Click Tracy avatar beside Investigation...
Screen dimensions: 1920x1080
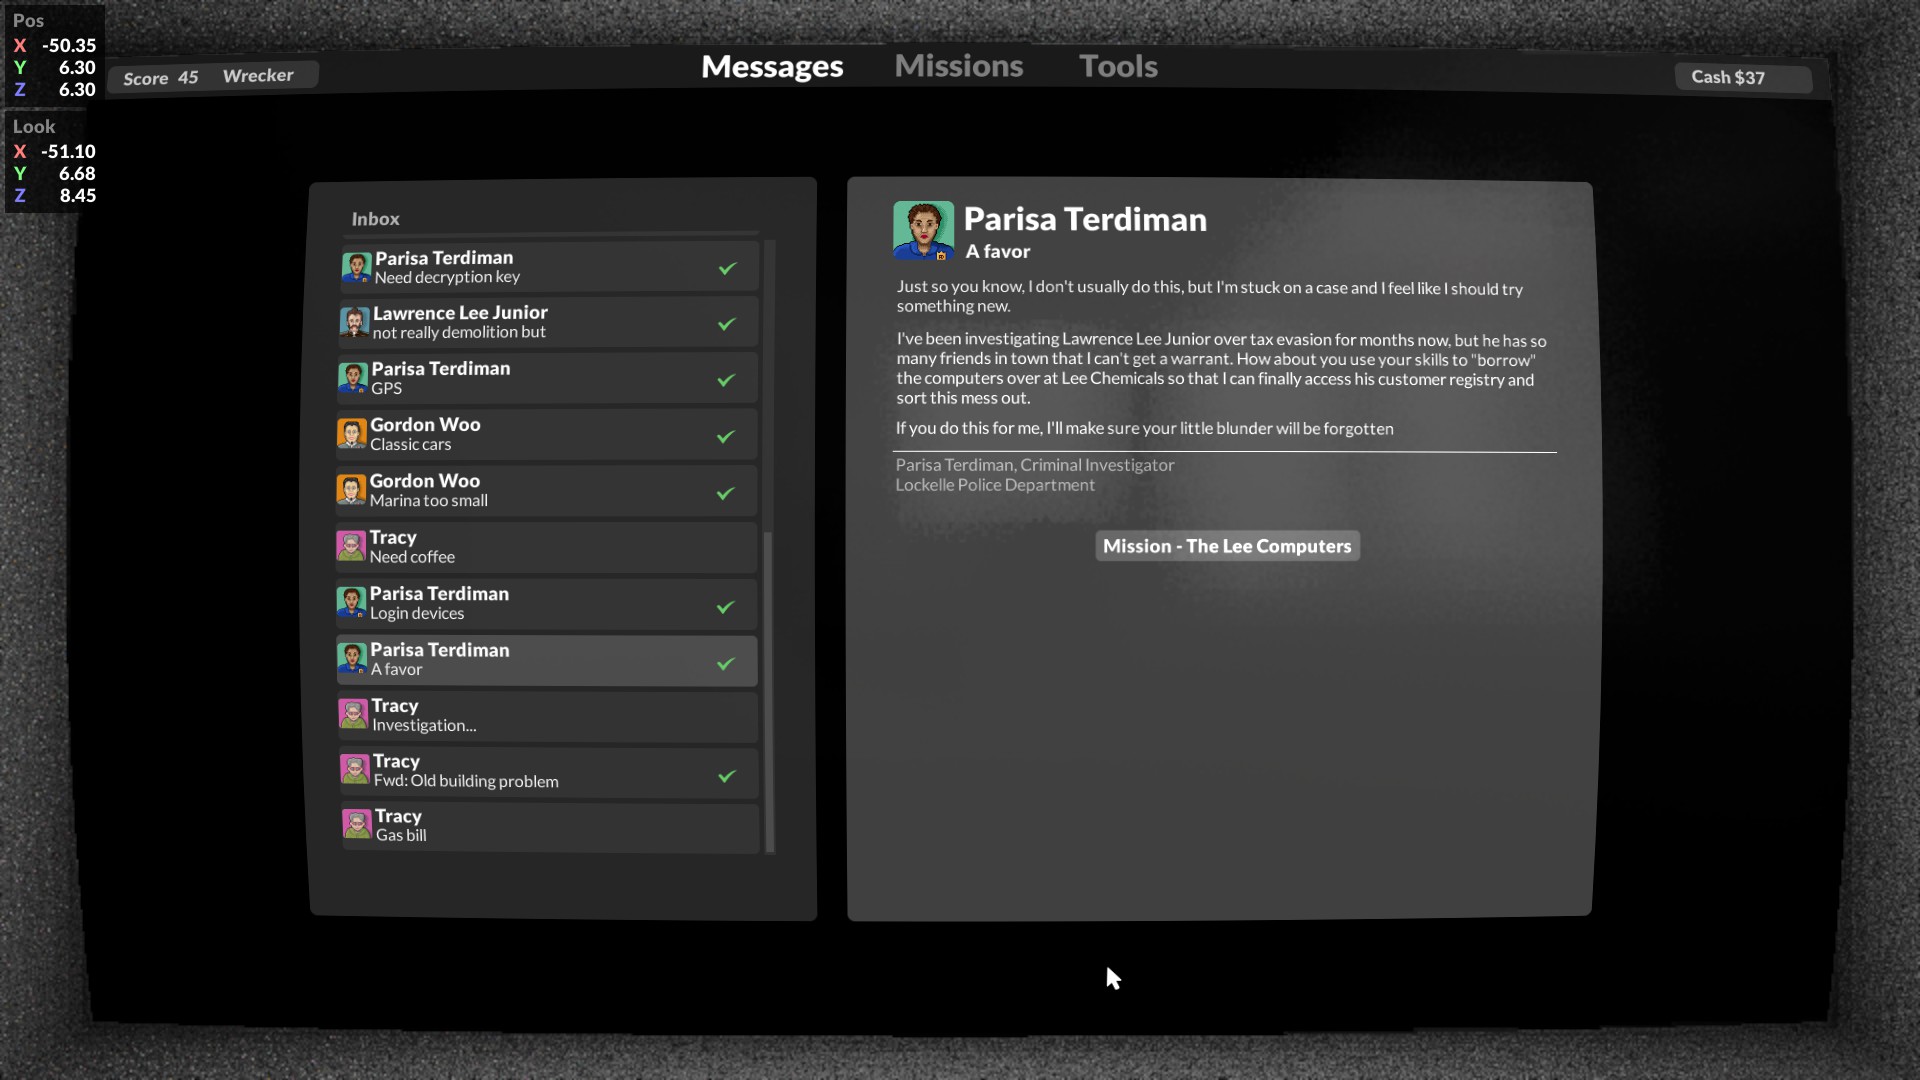pos(353,714)
